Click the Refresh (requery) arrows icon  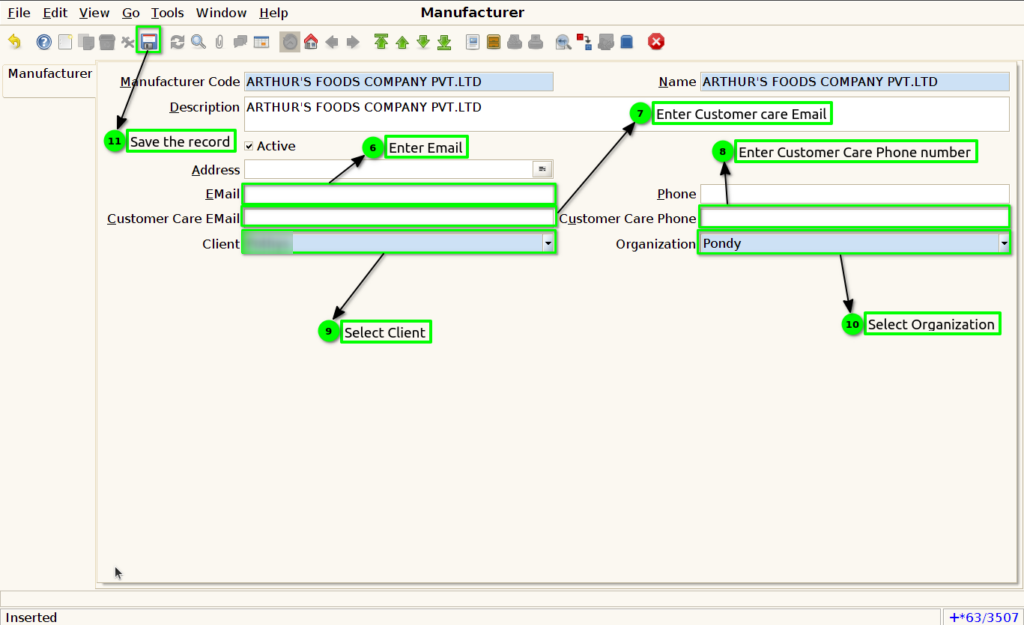coord(177,42)
